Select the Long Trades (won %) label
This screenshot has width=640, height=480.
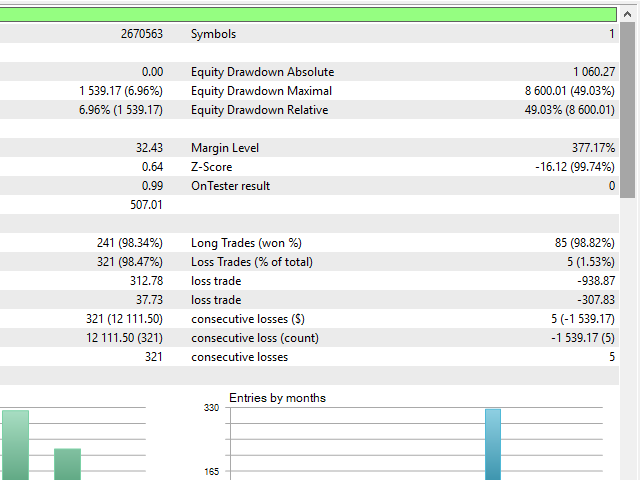click(246, 243)
